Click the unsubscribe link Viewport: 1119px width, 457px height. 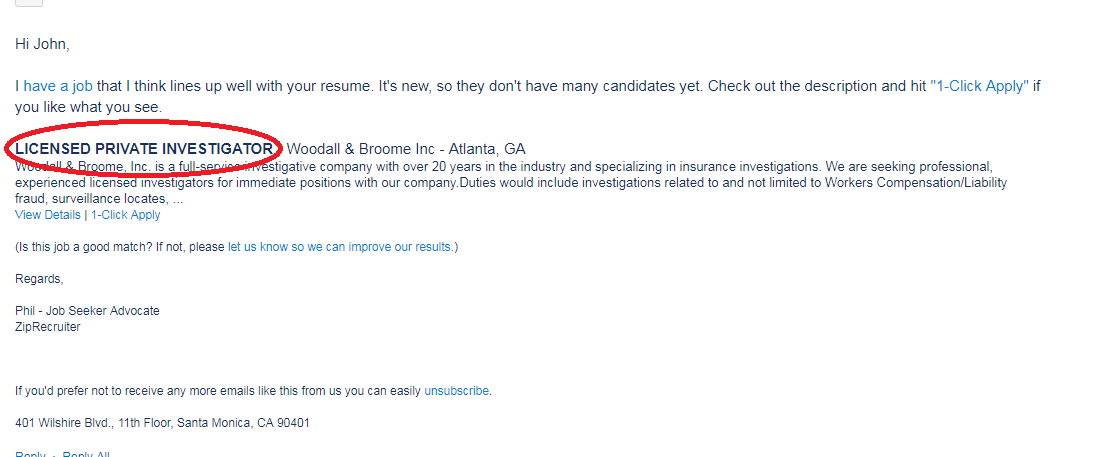pyautogui.click(x=457, y=391)
